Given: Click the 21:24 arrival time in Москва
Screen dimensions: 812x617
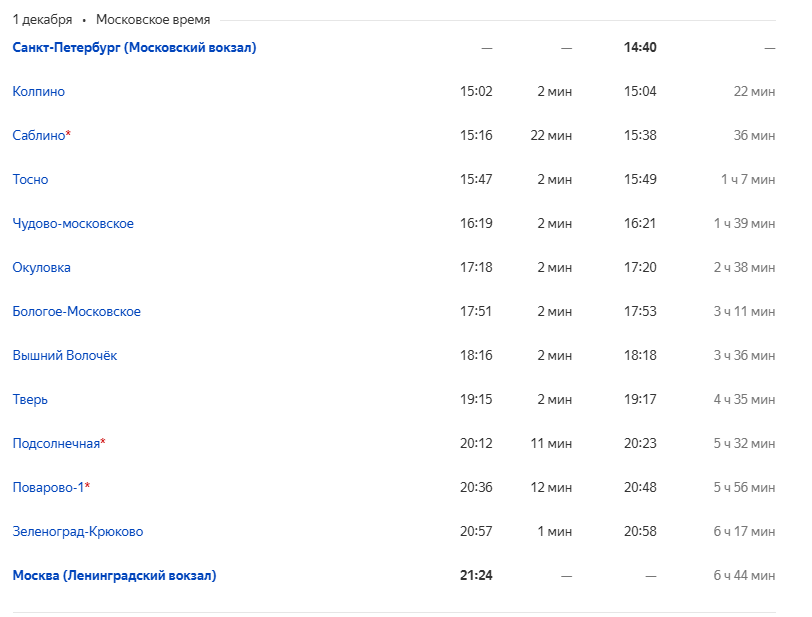Looking at the screenshot, I should point(476,575).
